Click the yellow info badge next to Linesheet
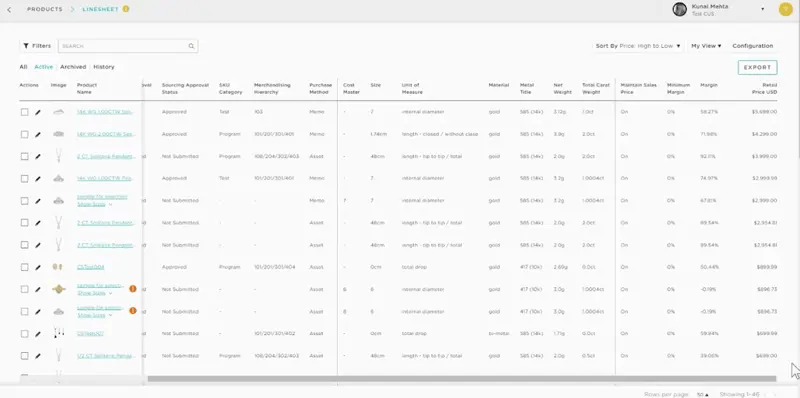The height and width of the screenshot is (398, 800). tap(126, 9)
